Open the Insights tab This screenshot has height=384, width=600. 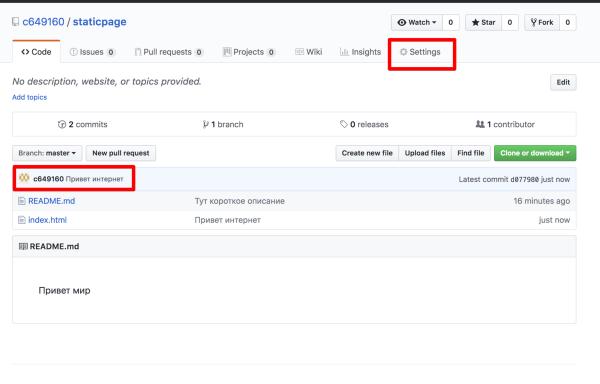[360, 52]
